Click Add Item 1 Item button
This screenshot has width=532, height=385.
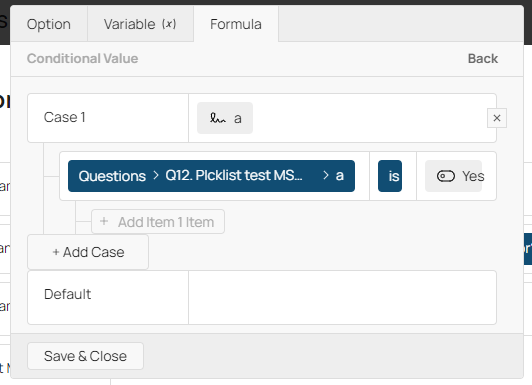(158, 222)
